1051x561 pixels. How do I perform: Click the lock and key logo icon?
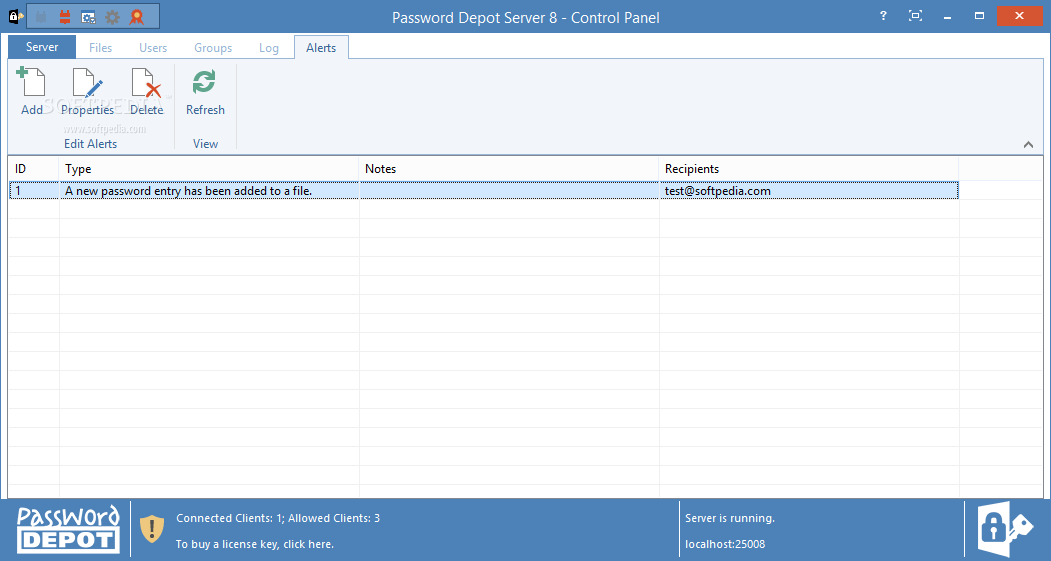coord(1005,529)
